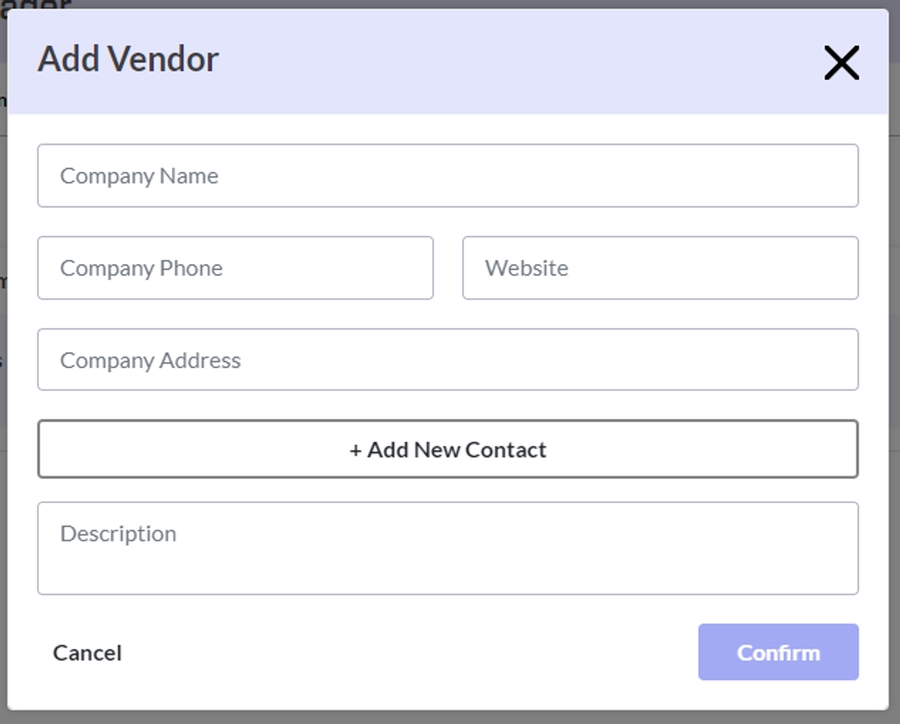This screenshot has height=724, width=900.
Task: Click the Company Name placeholder text
Action: pos(139,176)
